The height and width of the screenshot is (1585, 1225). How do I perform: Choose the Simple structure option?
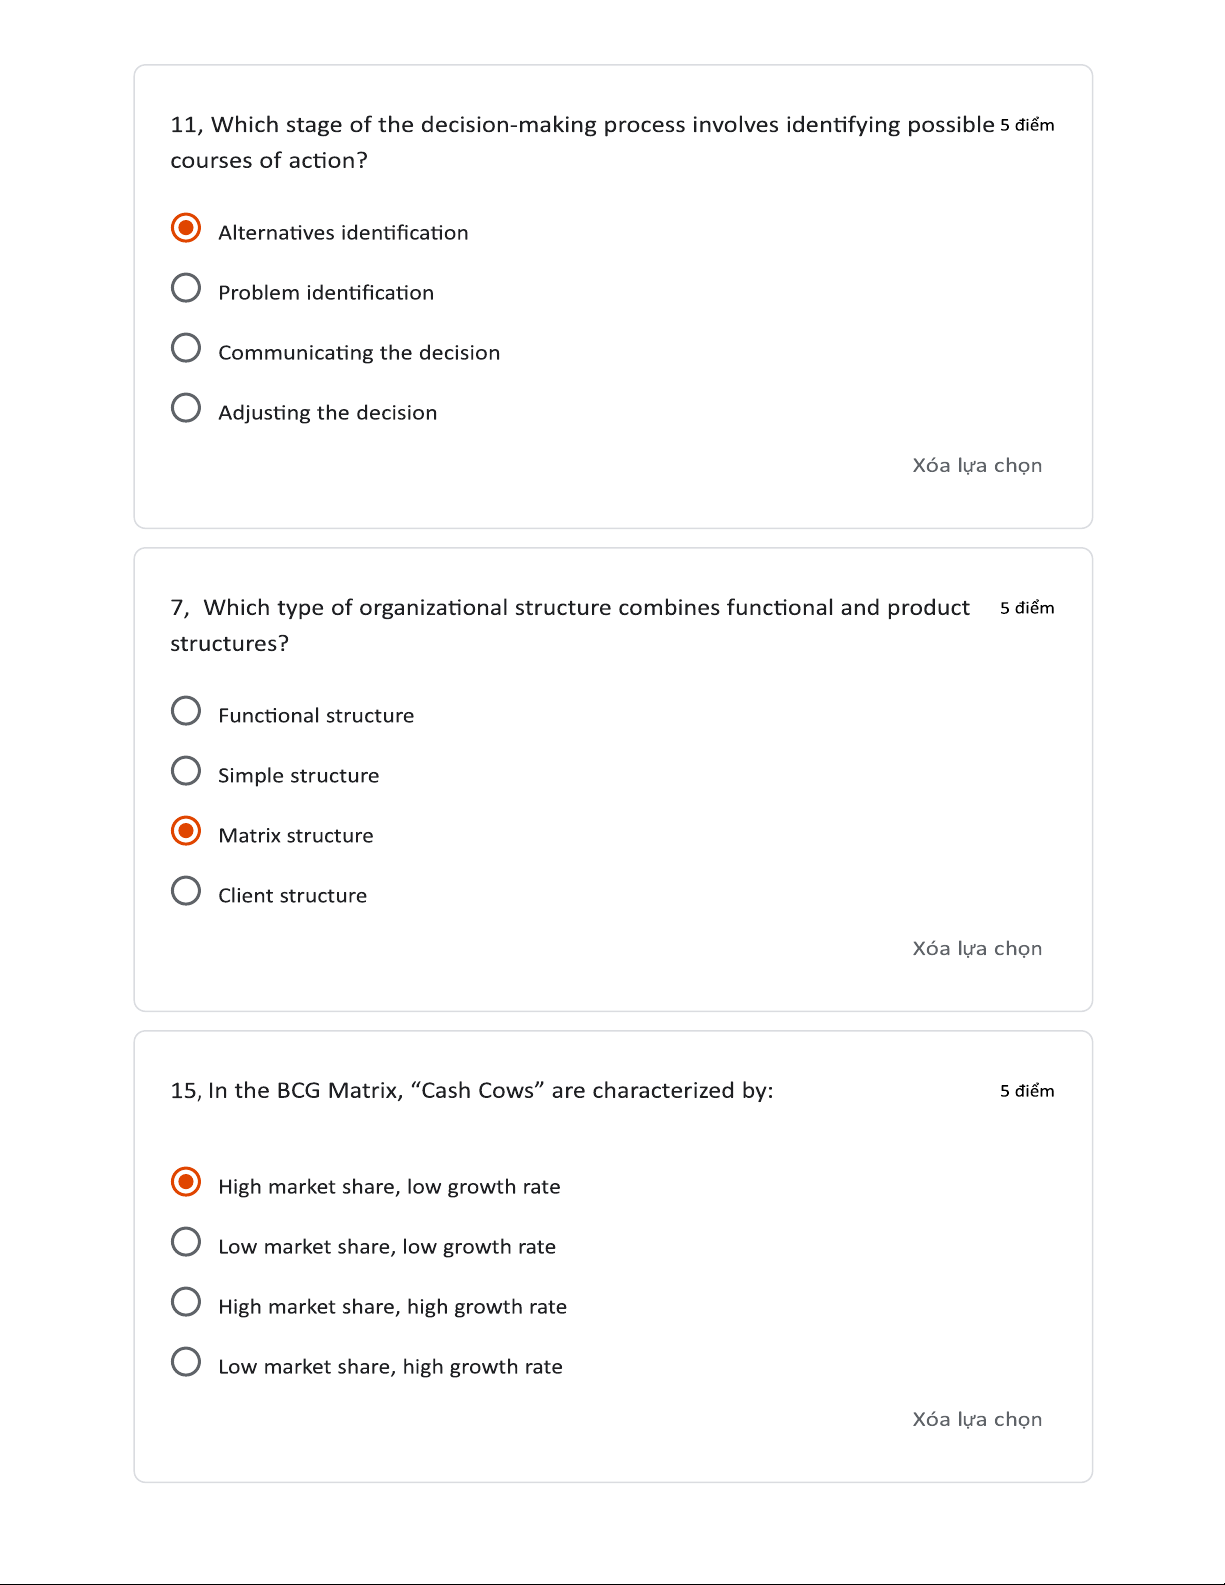coord(186,771)
